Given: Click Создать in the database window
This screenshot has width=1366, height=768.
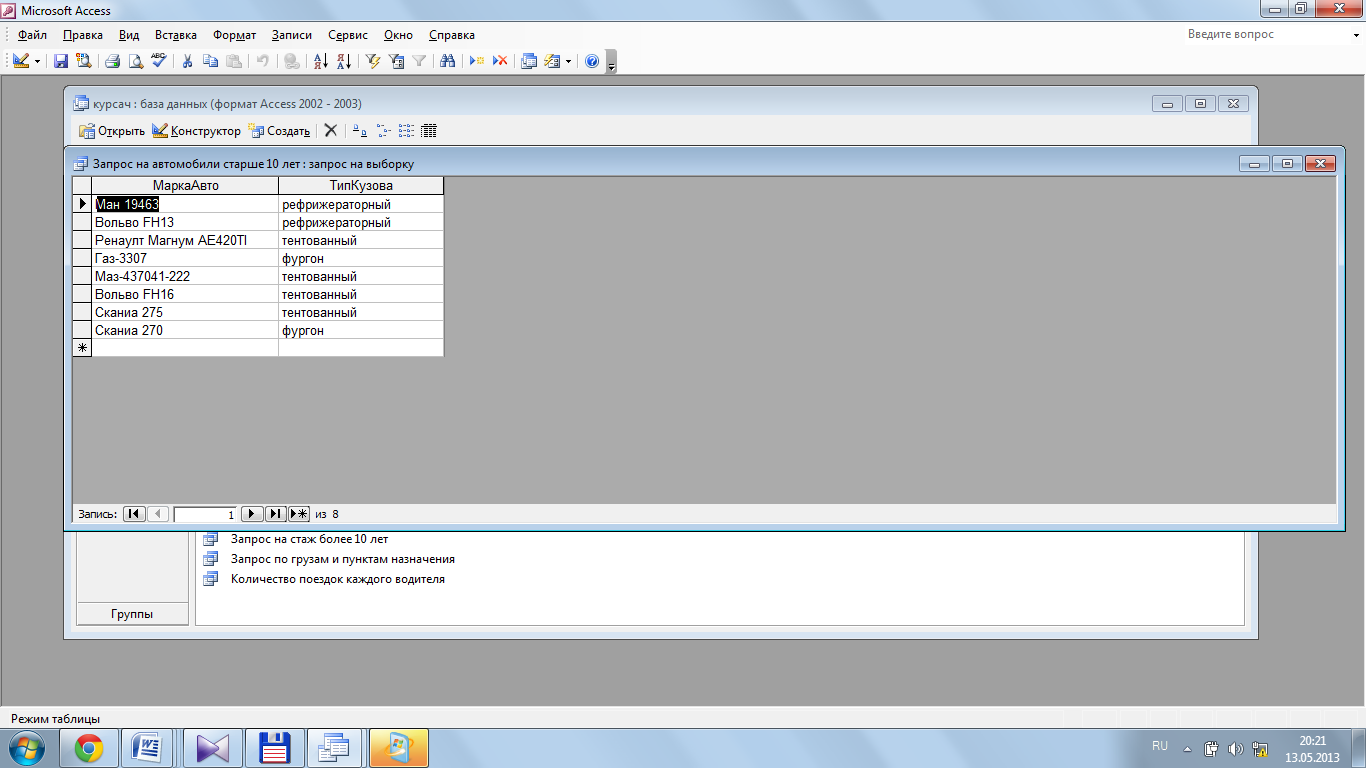Looking at the screenshot, I should coord(279,131).
